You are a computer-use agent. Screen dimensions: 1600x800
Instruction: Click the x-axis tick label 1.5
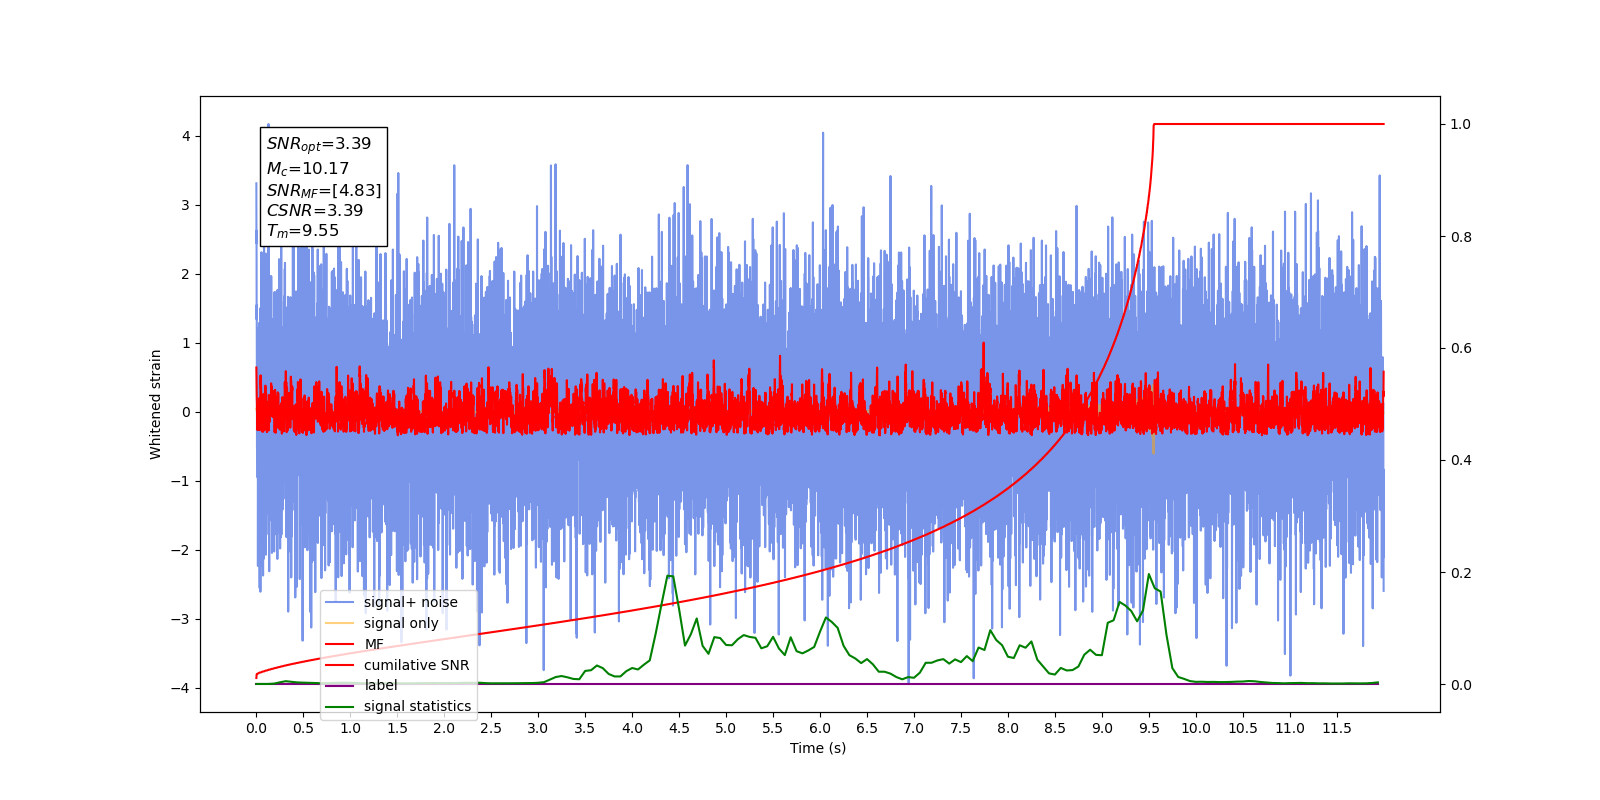tap(397, 728)
